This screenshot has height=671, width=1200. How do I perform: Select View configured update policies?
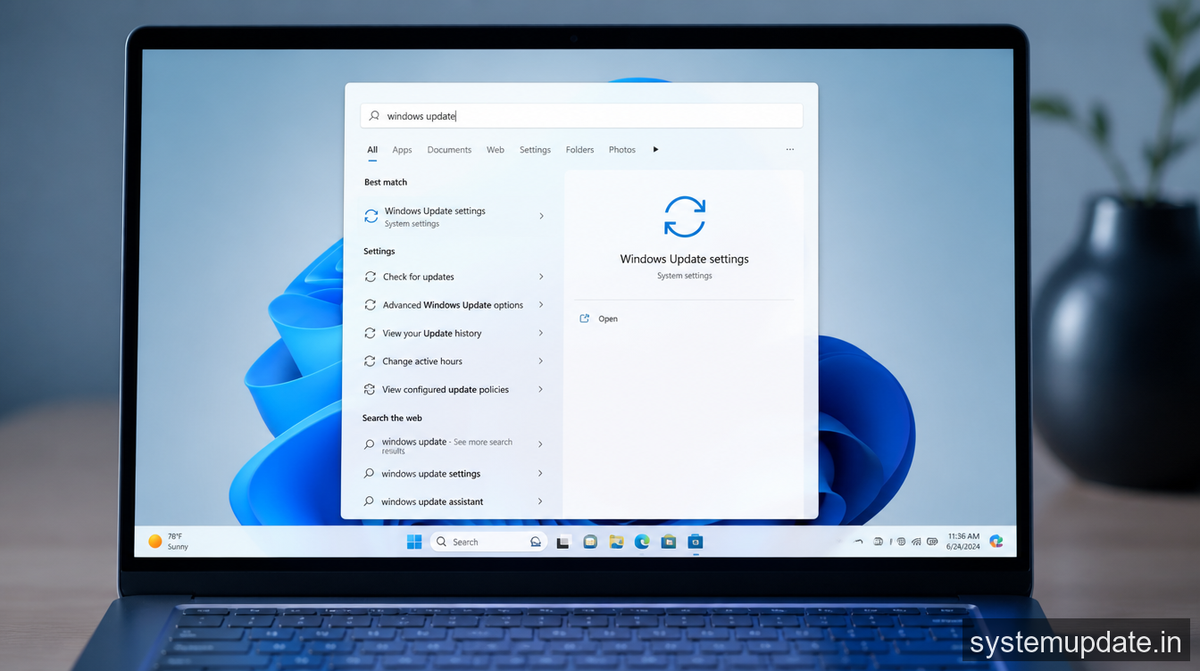point(455,389)
